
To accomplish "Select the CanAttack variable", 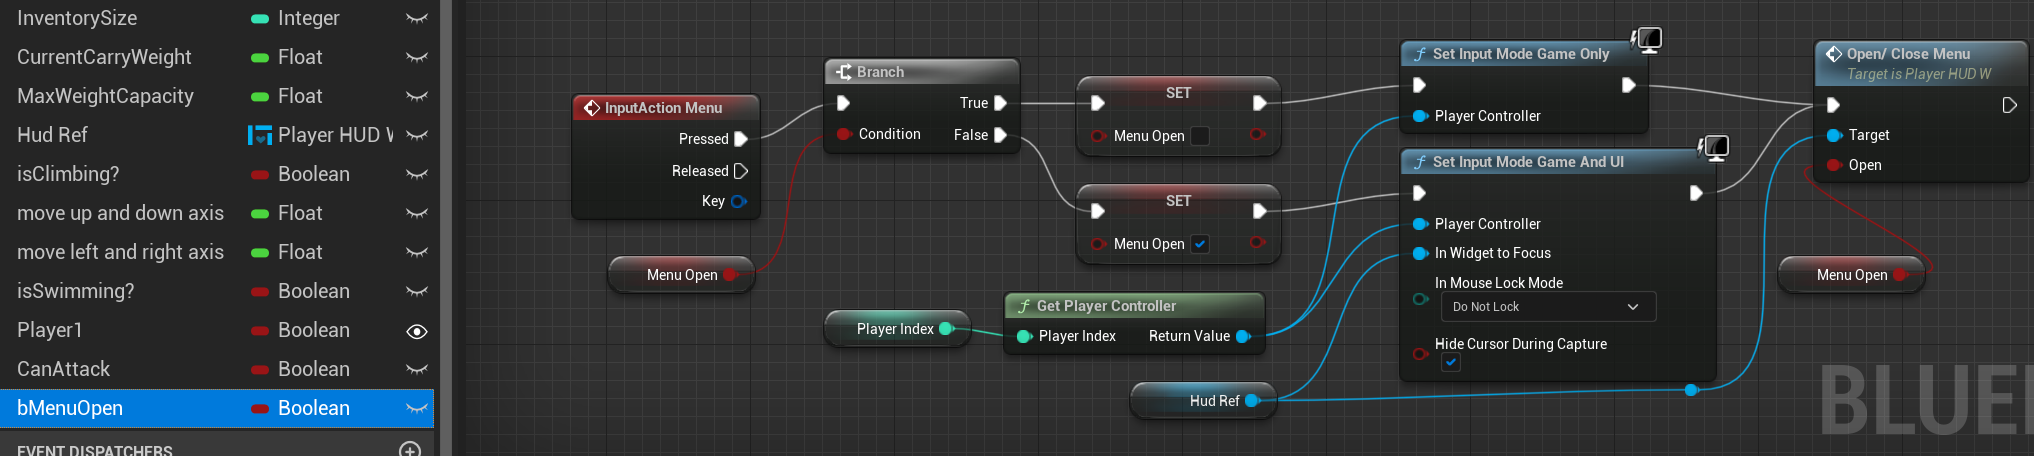I will tap(217, 369).
